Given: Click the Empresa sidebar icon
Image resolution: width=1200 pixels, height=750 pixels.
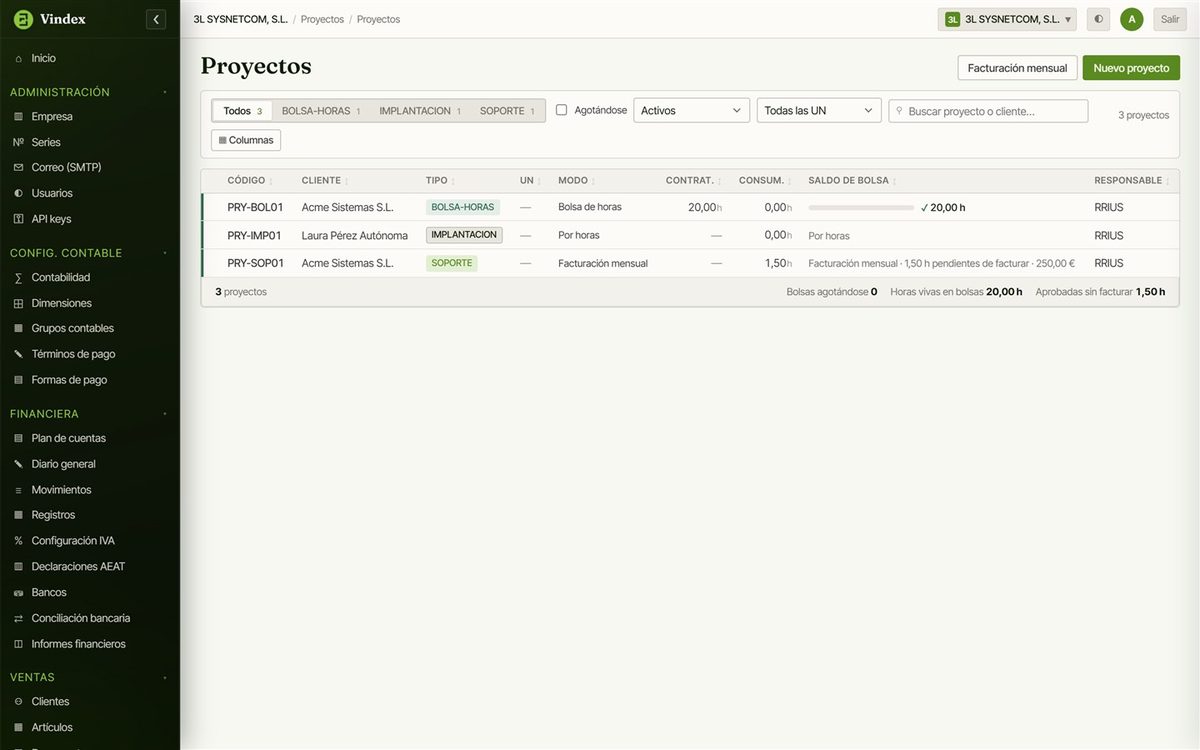Looking at the screenshot, I should (18, 117).
